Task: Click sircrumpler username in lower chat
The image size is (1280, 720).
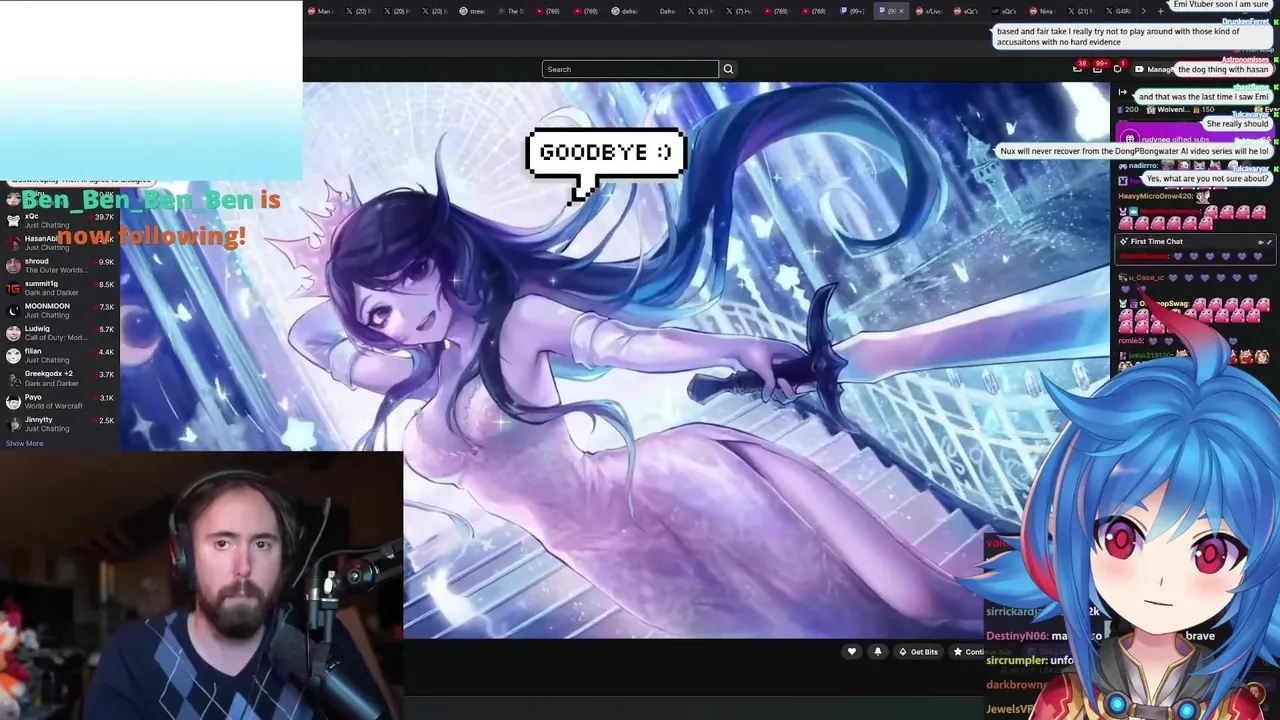Action: tap(1016, 660)
